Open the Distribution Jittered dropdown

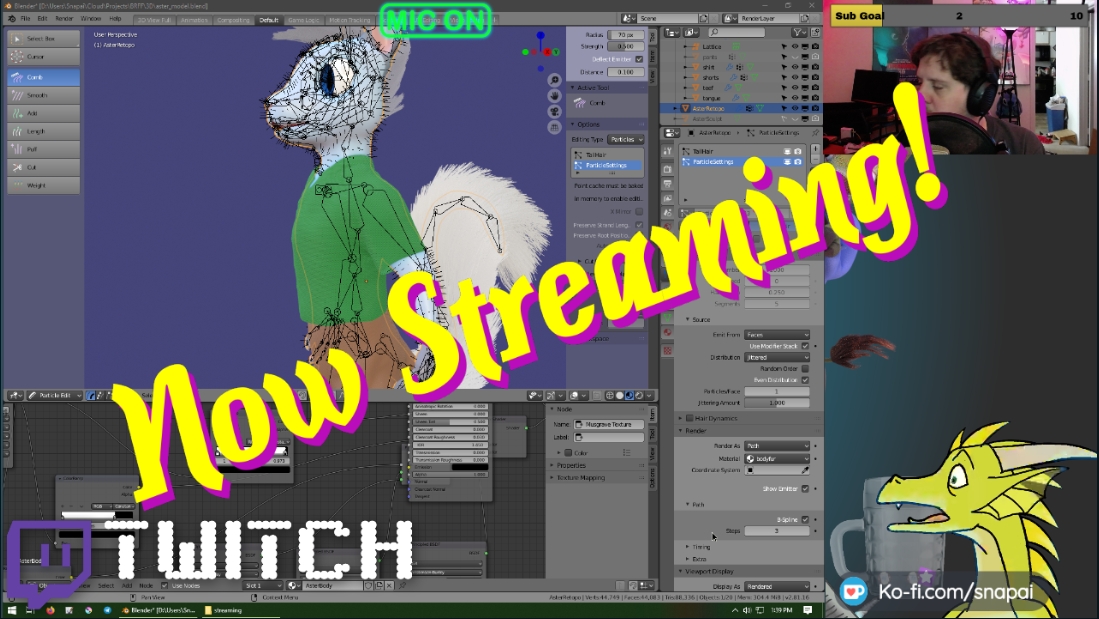coord(777,357)
